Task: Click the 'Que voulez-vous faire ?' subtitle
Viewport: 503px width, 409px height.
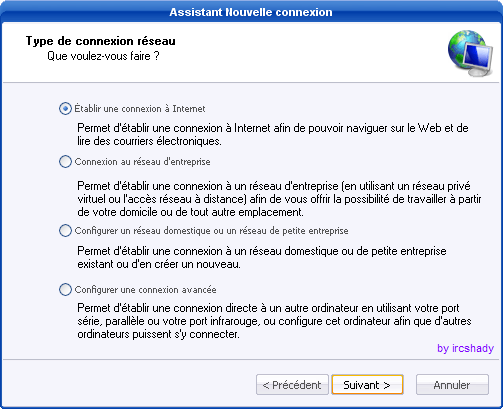Action: [103, 56]
